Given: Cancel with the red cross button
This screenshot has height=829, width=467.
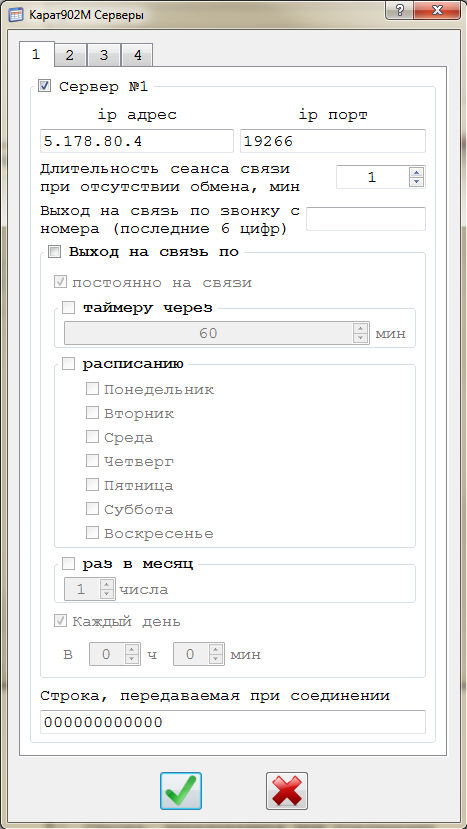Looking at the screenshot, I should click(x=287, y=791).
